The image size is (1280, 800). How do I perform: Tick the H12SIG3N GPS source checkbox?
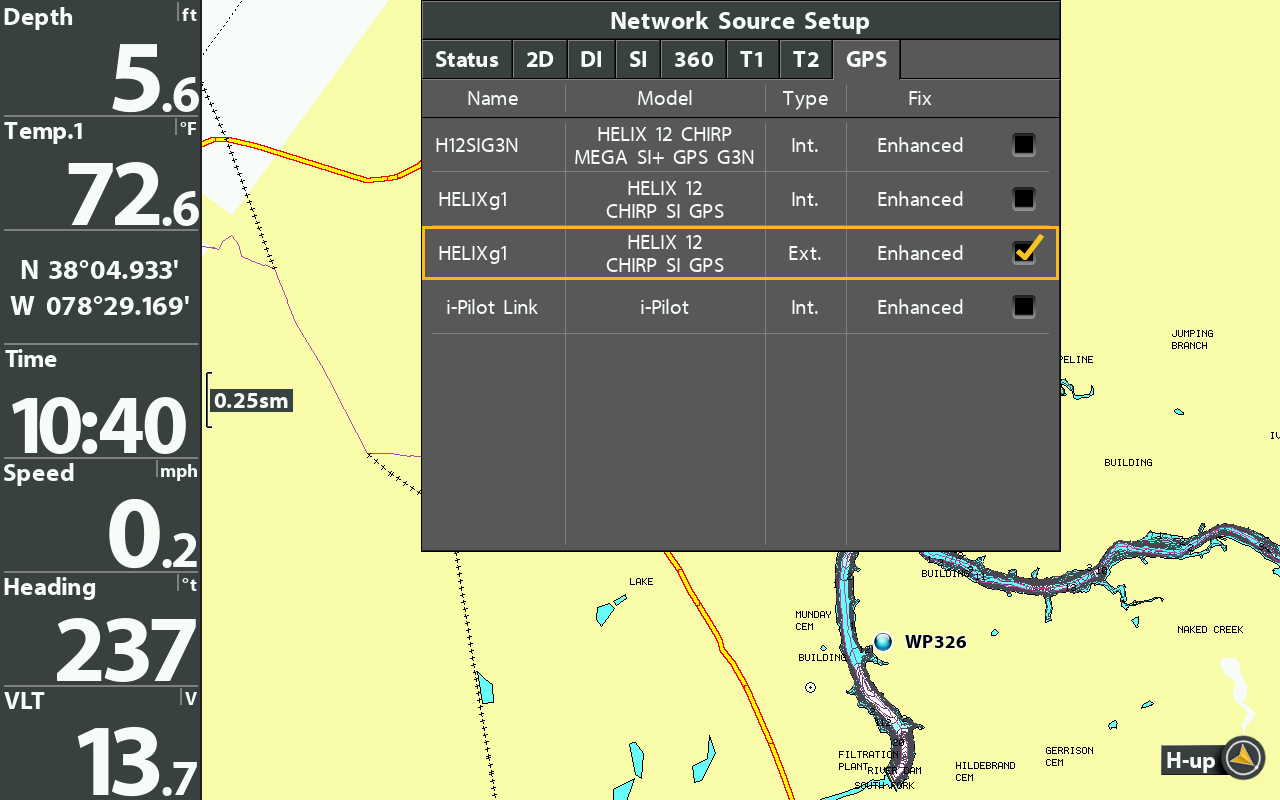[x=1023, y=145]
